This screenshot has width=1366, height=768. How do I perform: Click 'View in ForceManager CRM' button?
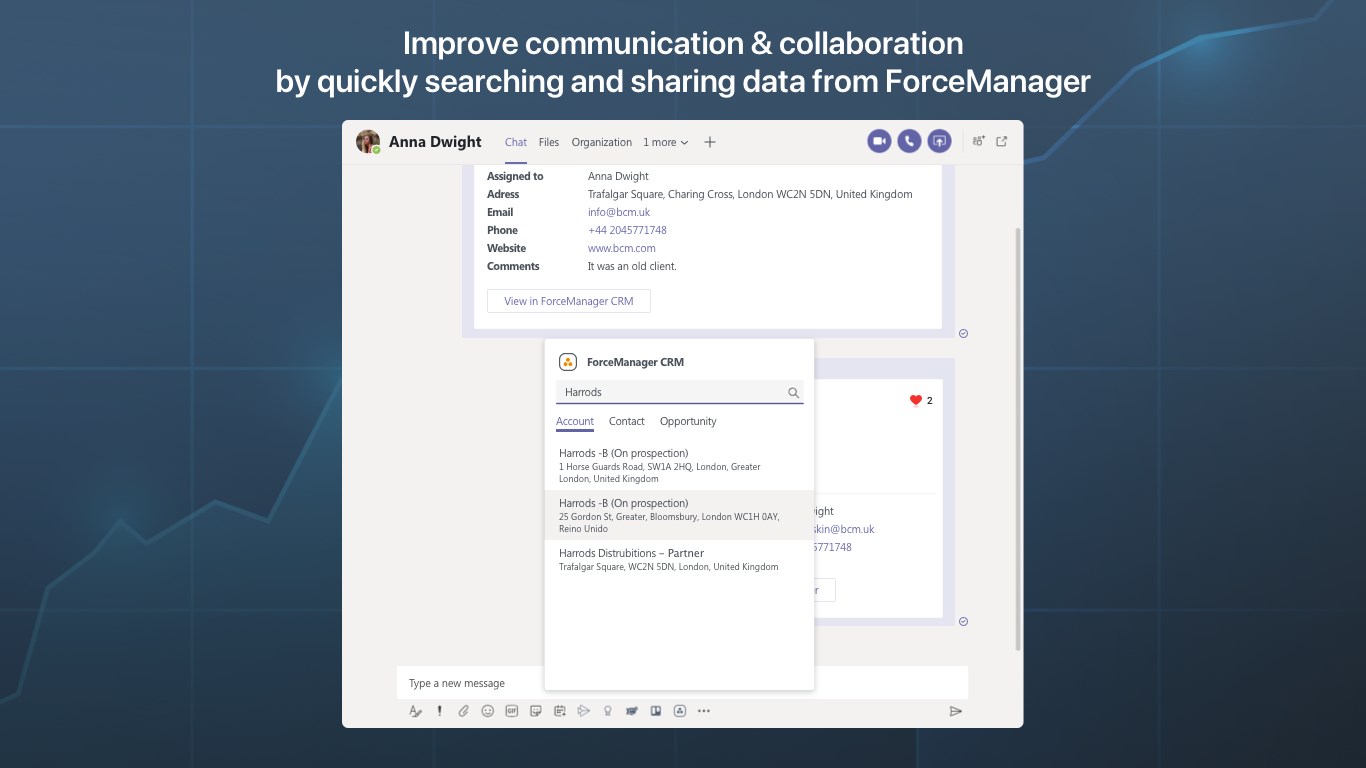569,301
